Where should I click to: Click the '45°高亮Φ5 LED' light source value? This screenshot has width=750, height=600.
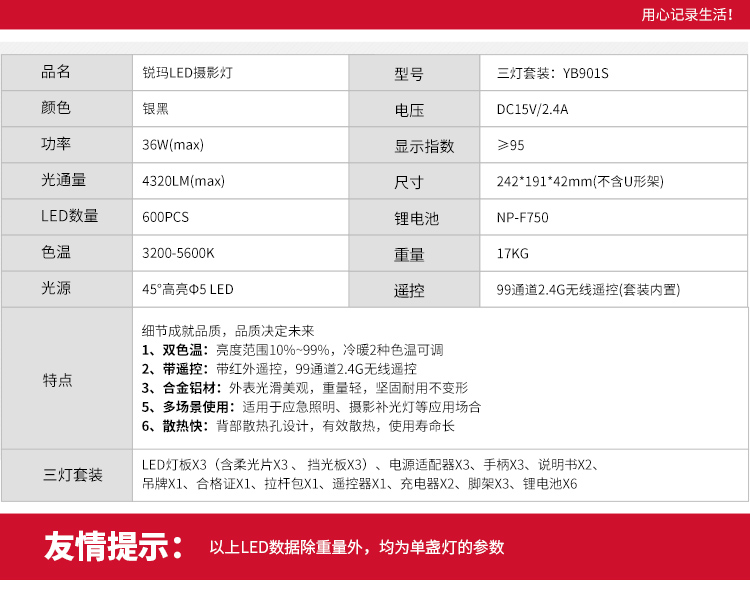click(x=188, y=289)
